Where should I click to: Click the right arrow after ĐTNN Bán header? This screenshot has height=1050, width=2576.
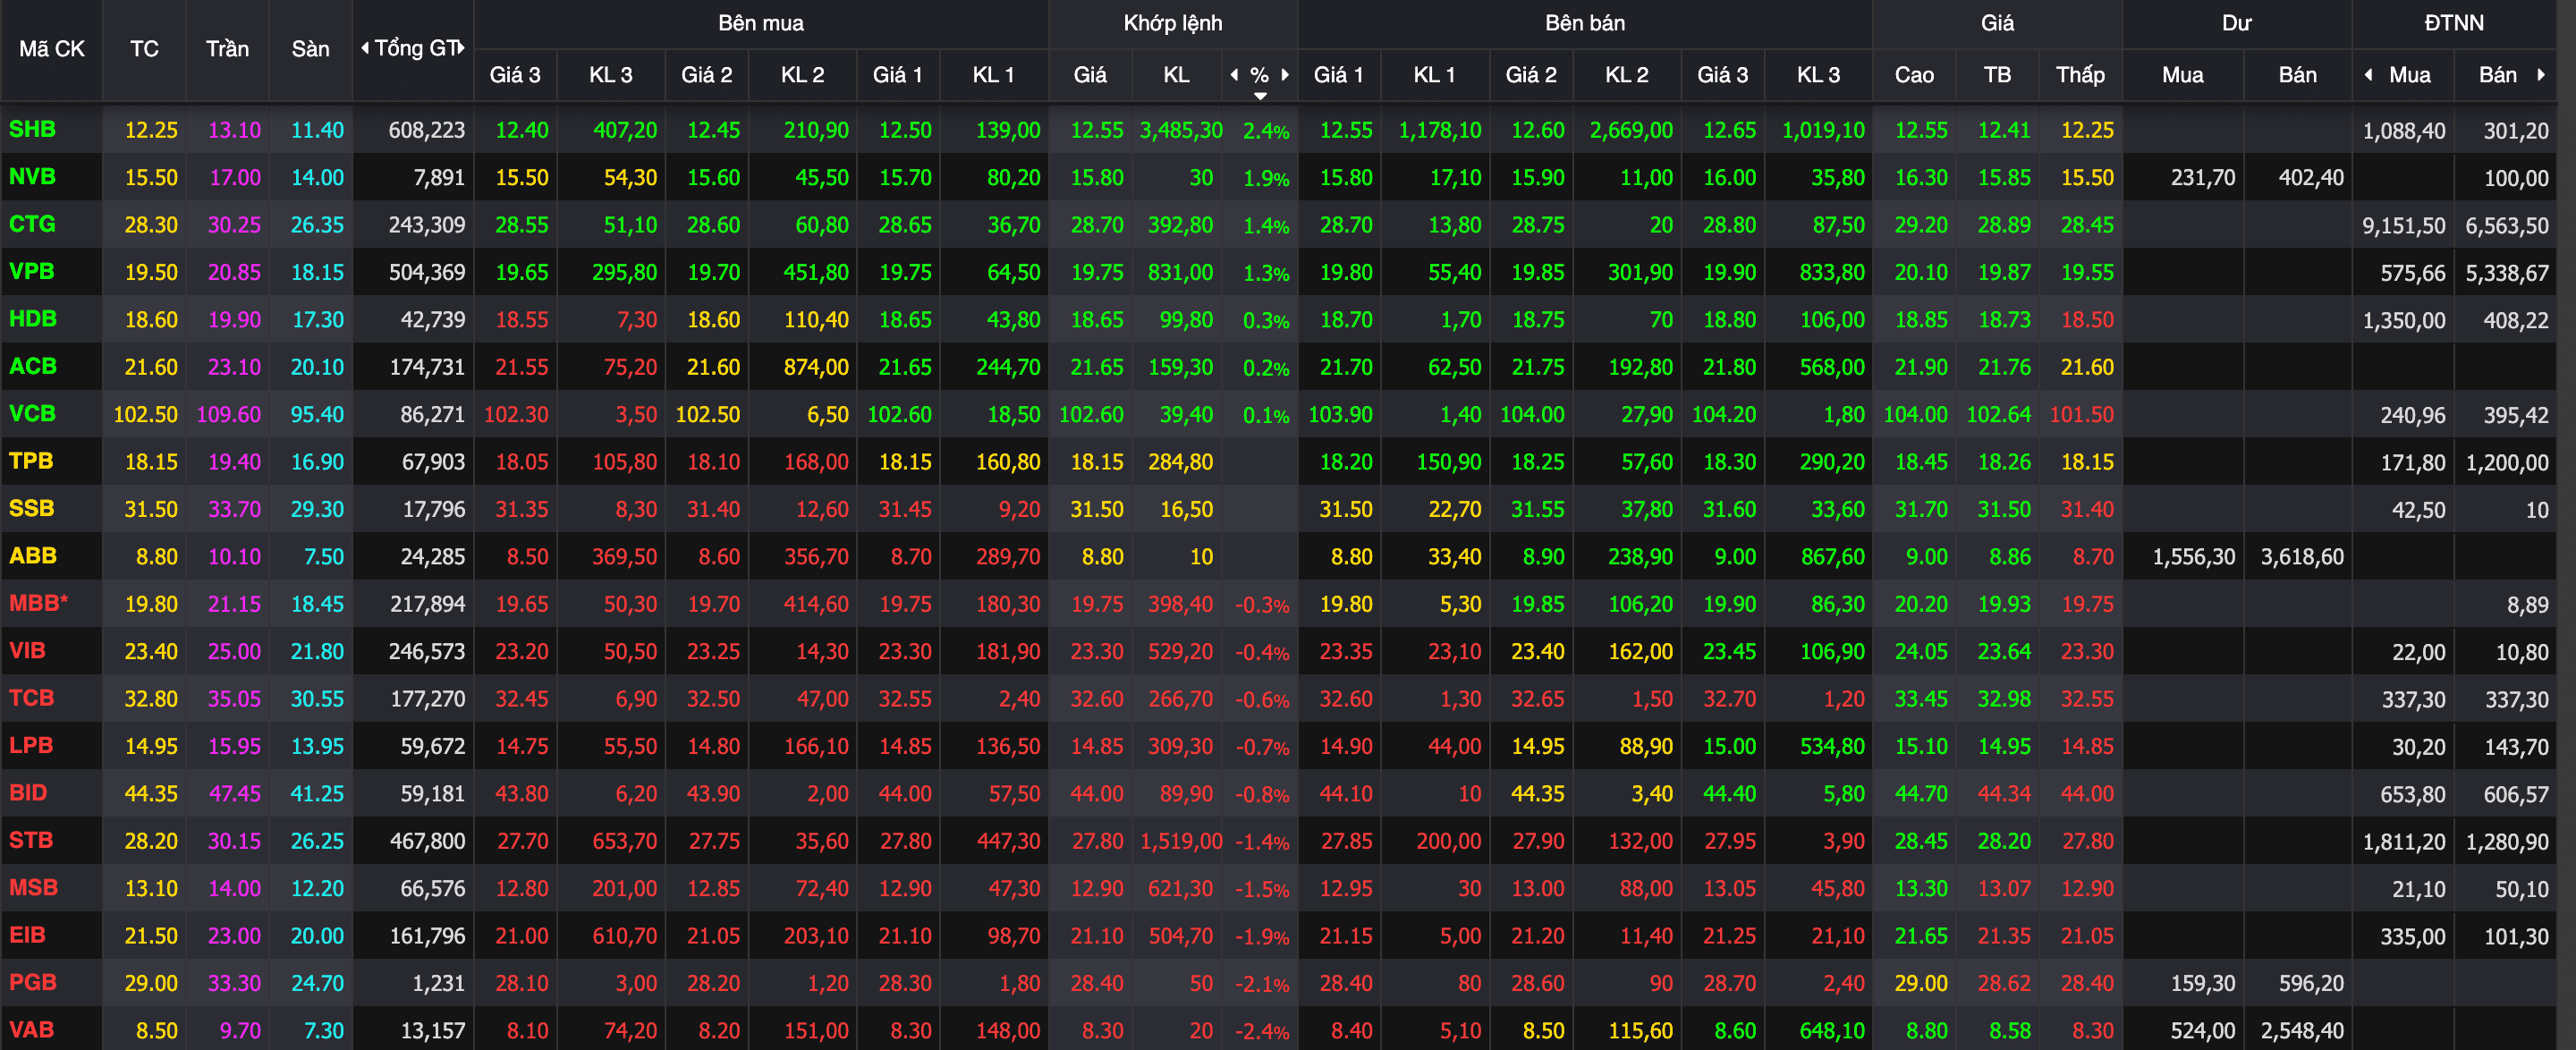2541,75
